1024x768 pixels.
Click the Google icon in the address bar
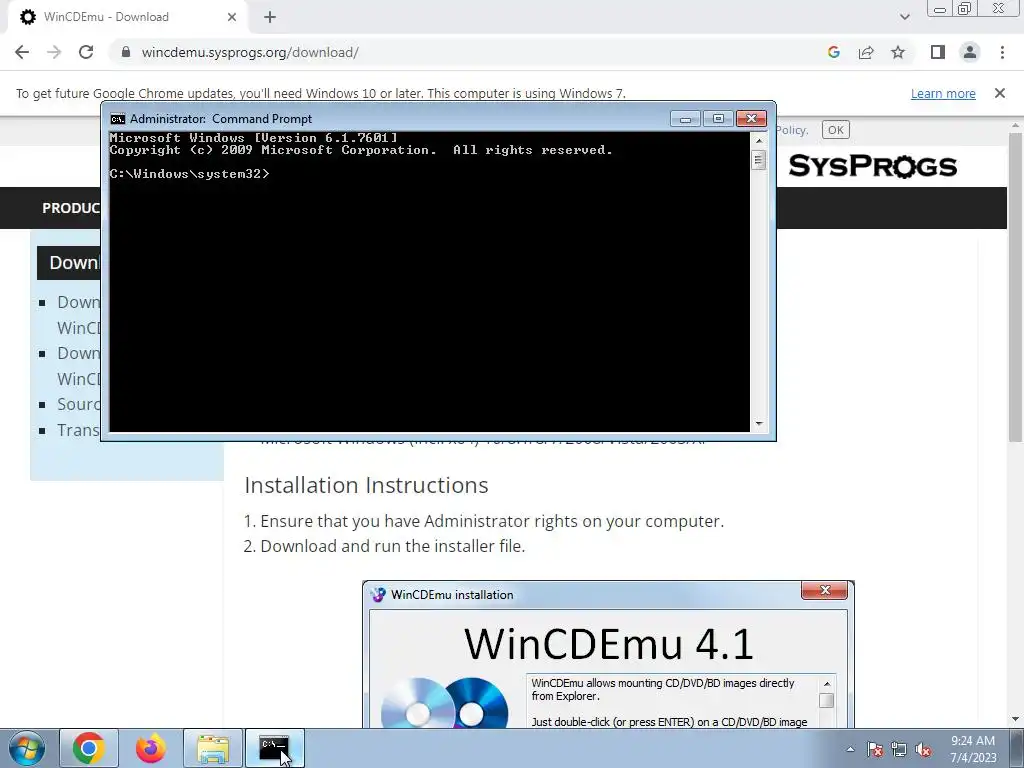(x=833, y=52)
